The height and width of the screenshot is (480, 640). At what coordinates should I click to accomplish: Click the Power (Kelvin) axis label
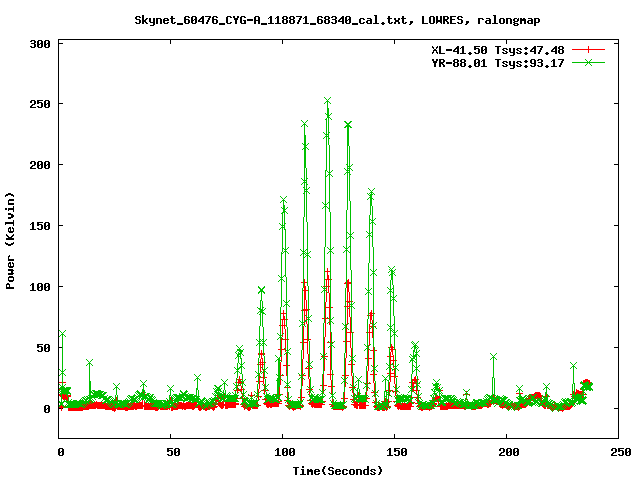[x=10, y=241]
